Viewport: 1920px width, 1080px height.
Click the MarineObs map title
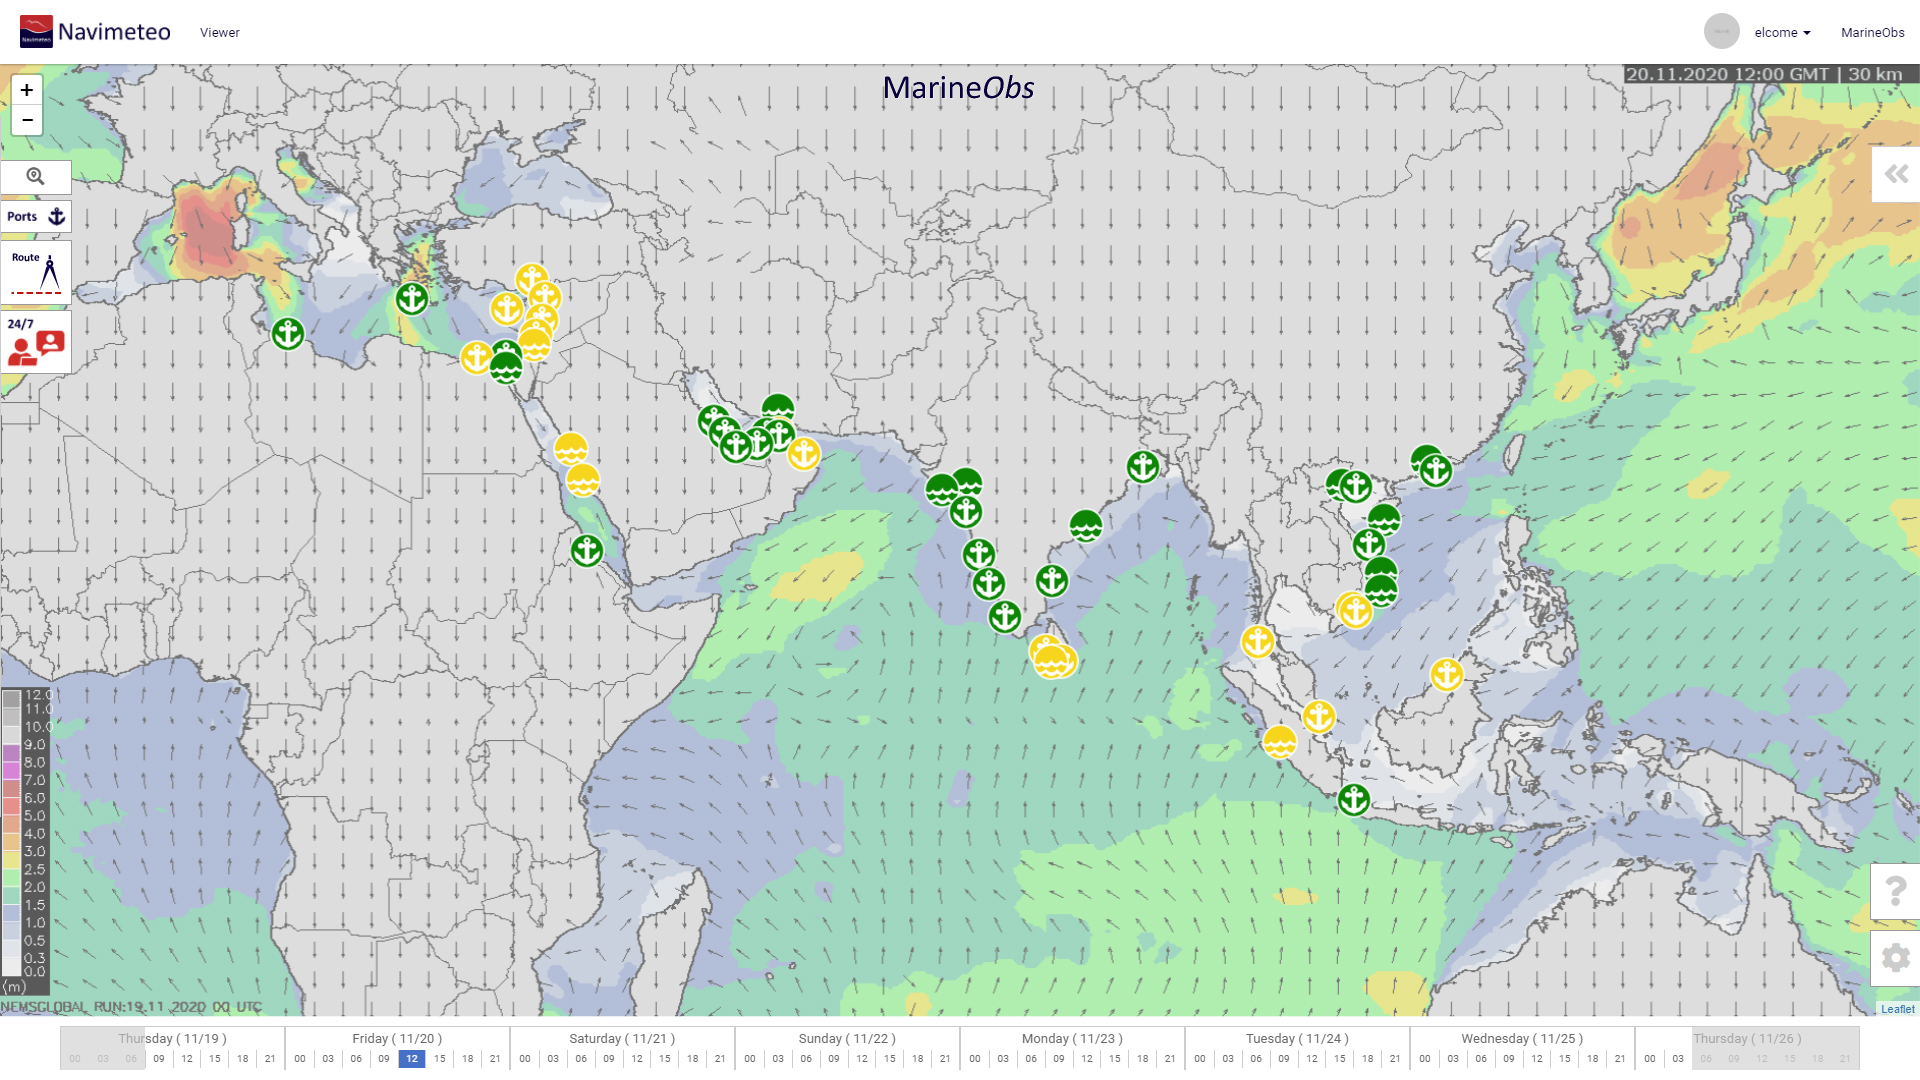958,88
